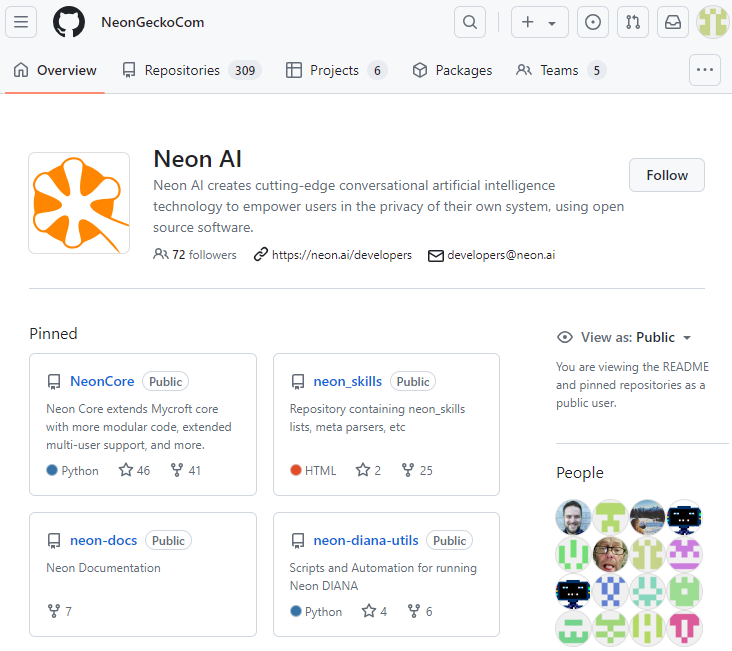Open the Packages tab
This screenshot has width=732, height=651.
(452, 70)
